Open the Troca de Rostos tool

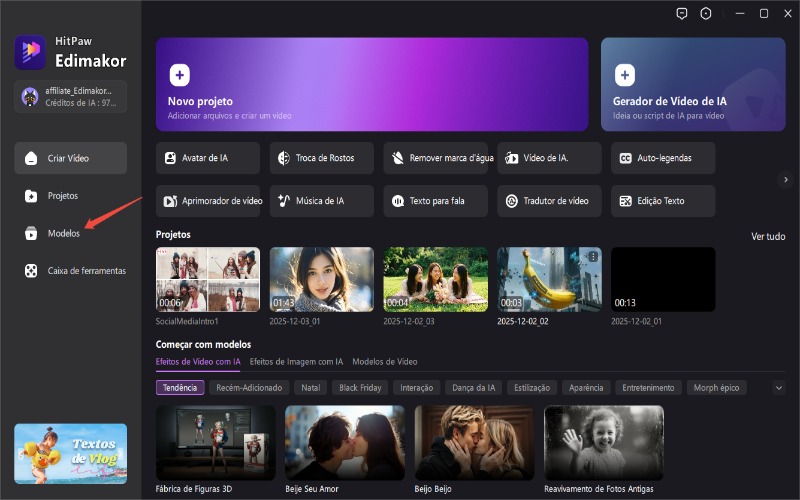pyautogui.click(x=321, y=158)
